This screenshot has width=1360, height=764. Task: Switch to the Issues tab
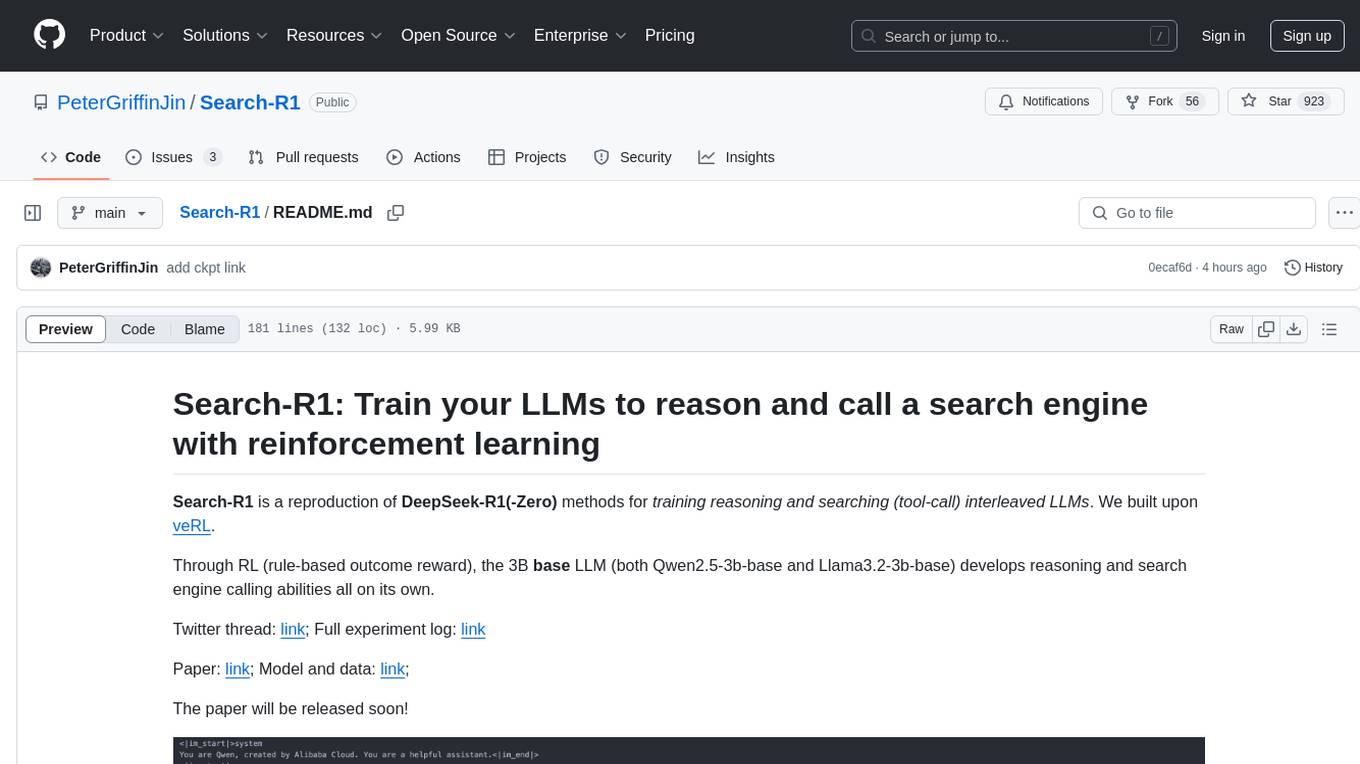tap(173, 157)
